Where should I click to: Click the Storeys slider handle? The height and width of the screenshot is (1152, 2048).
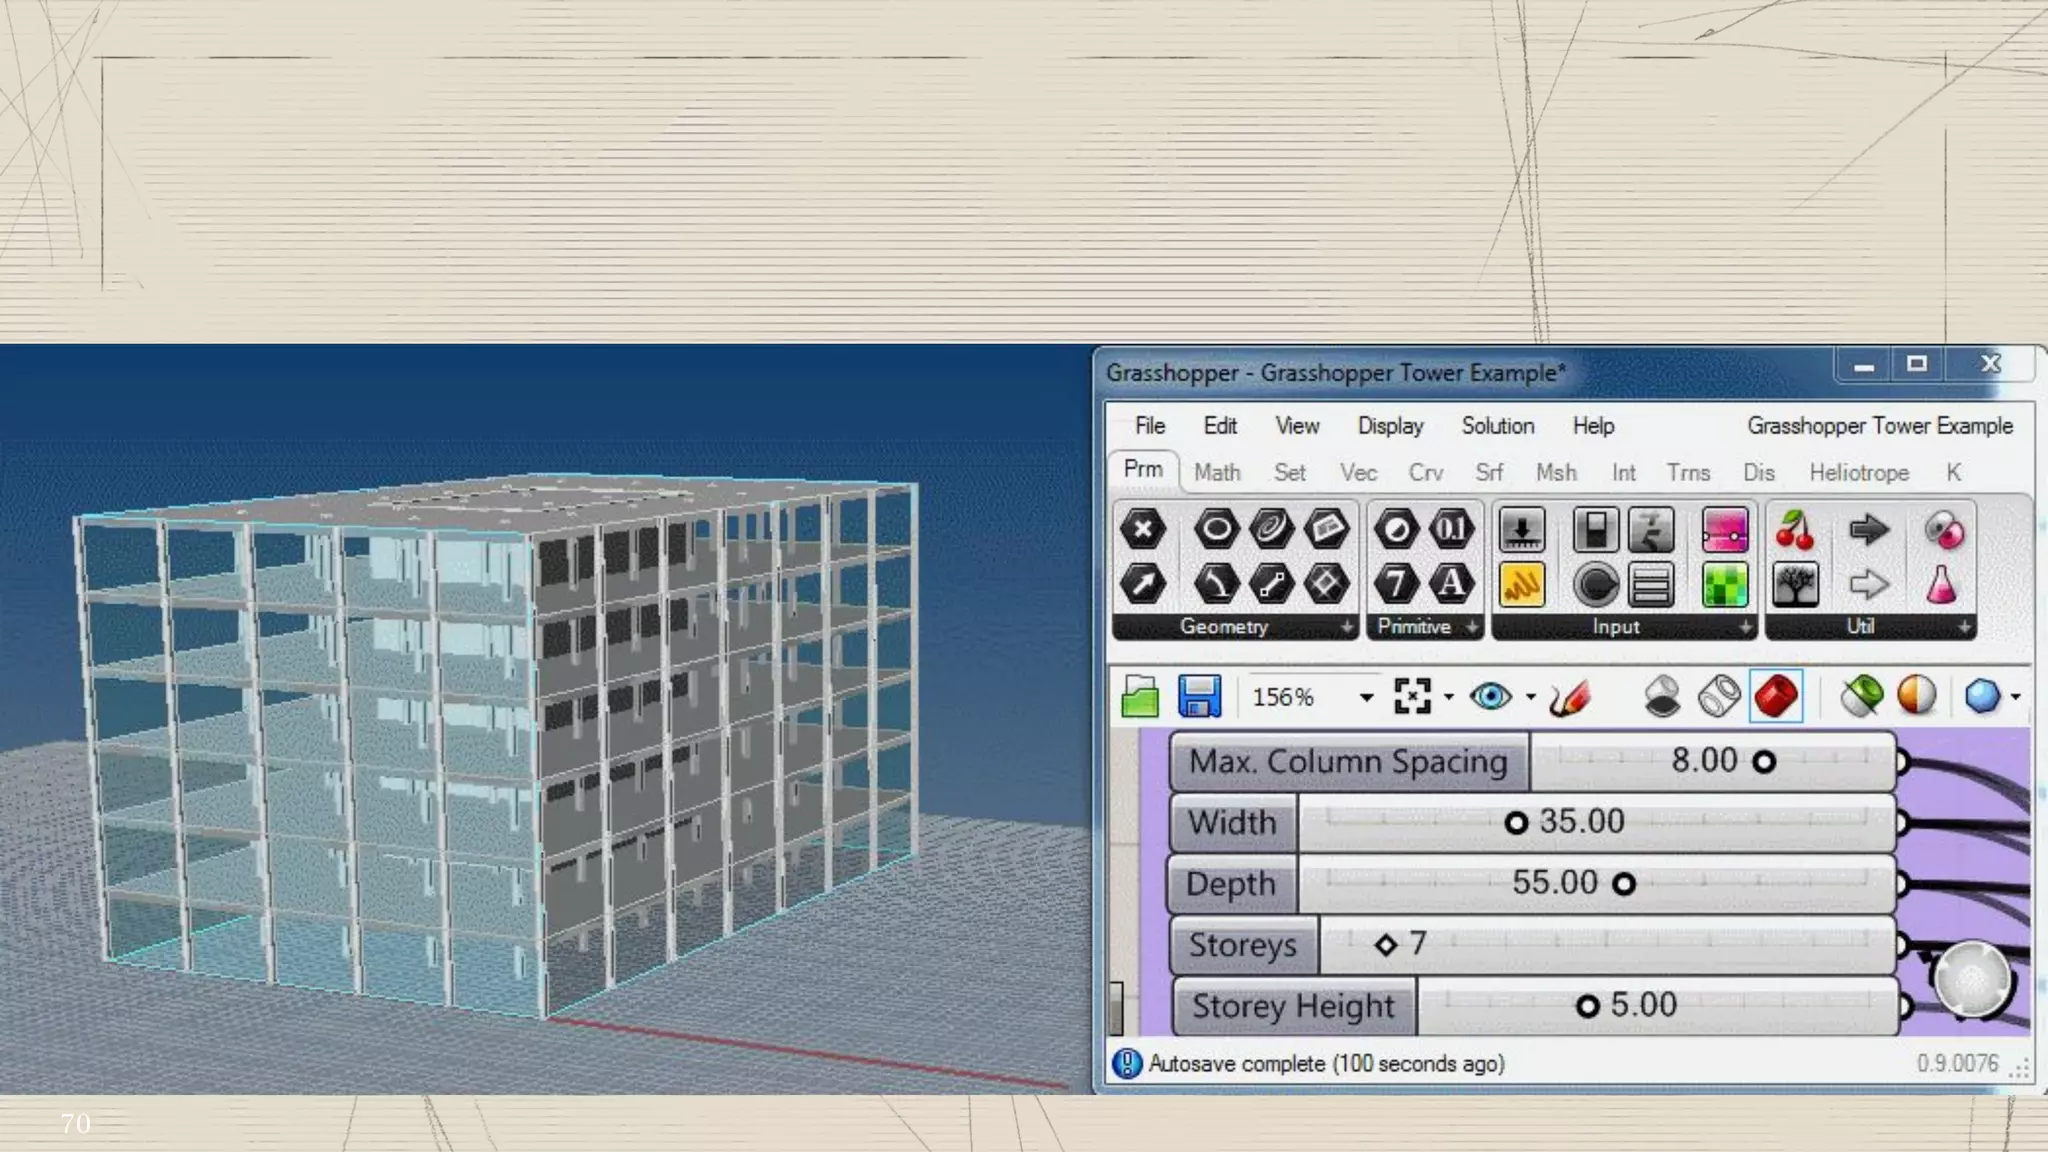point(1385,944)
